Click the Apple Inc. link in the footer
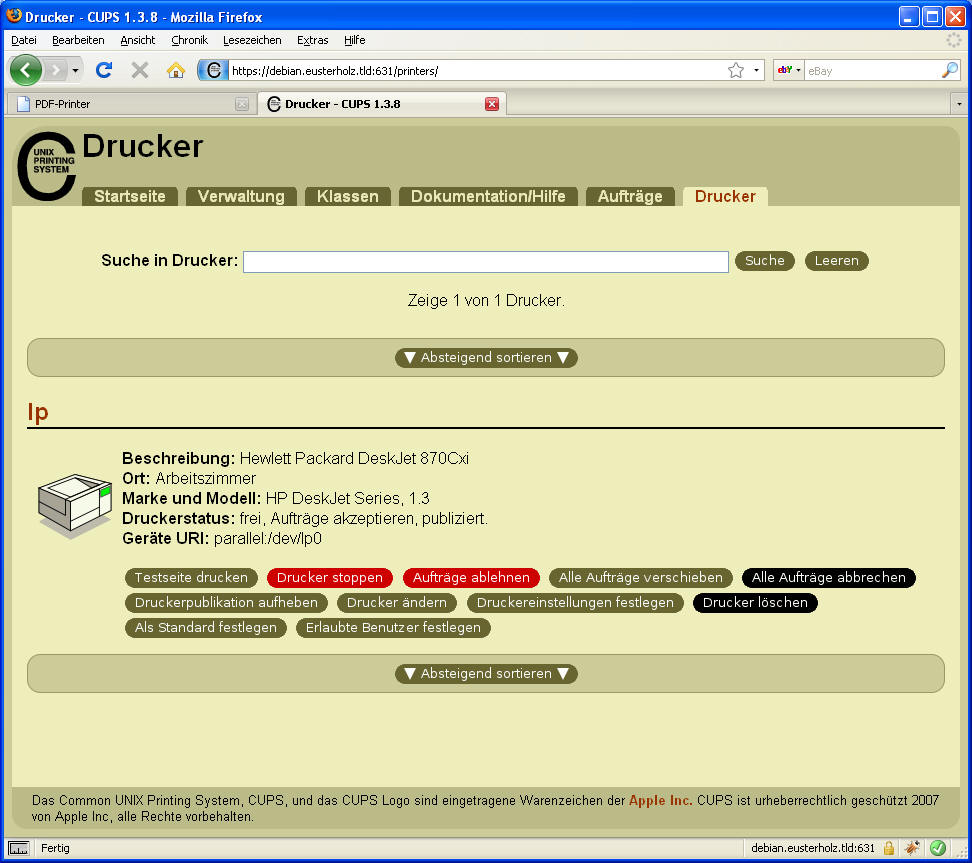 (x=660, y=801)
